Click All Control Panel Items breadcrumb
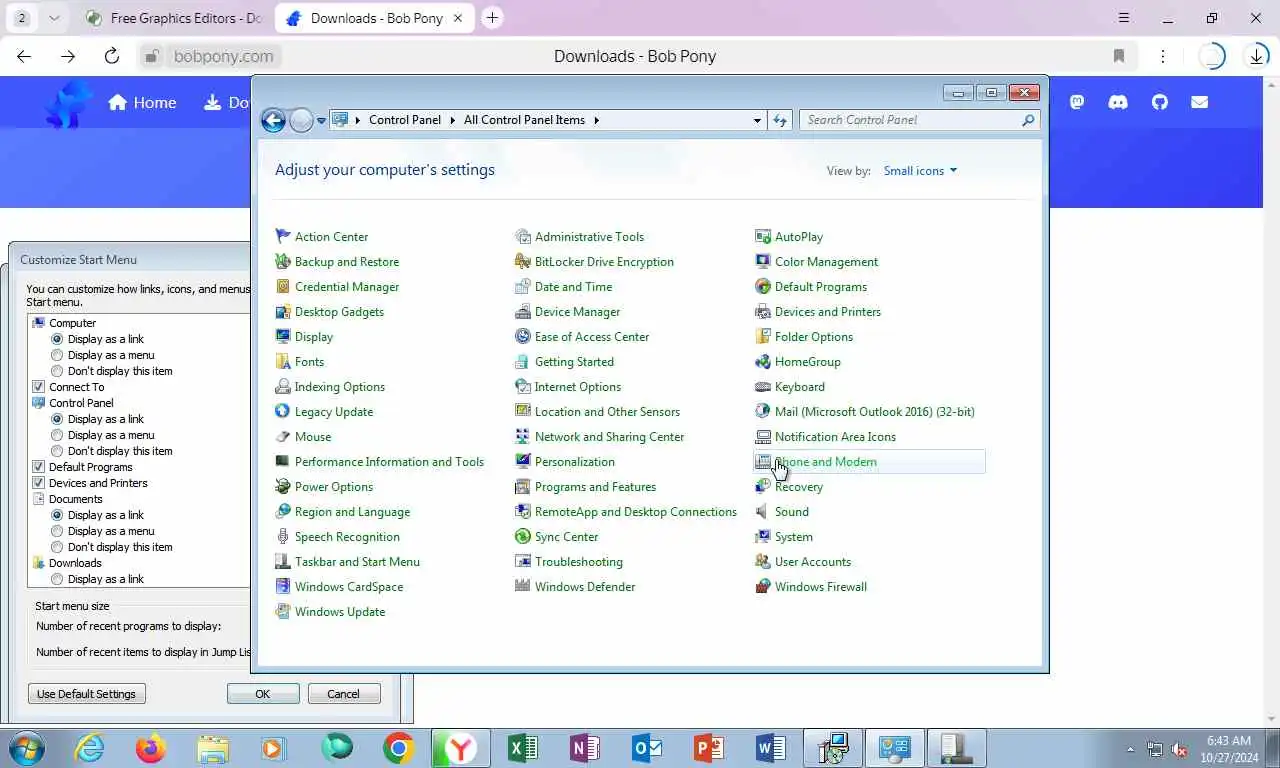Image resolution: width=1280 pixels, height=768 pixels. 524,120
